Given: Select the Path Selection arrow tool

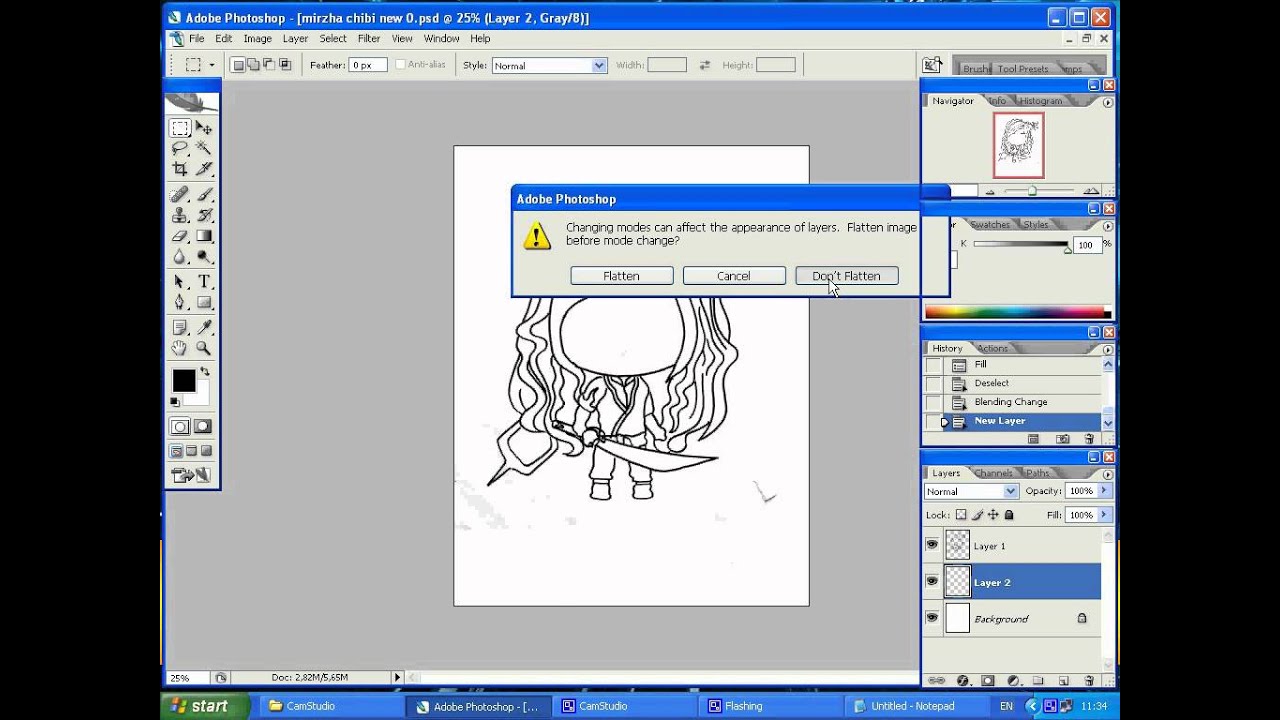Looking at the screenshot, I should point(180,282).
